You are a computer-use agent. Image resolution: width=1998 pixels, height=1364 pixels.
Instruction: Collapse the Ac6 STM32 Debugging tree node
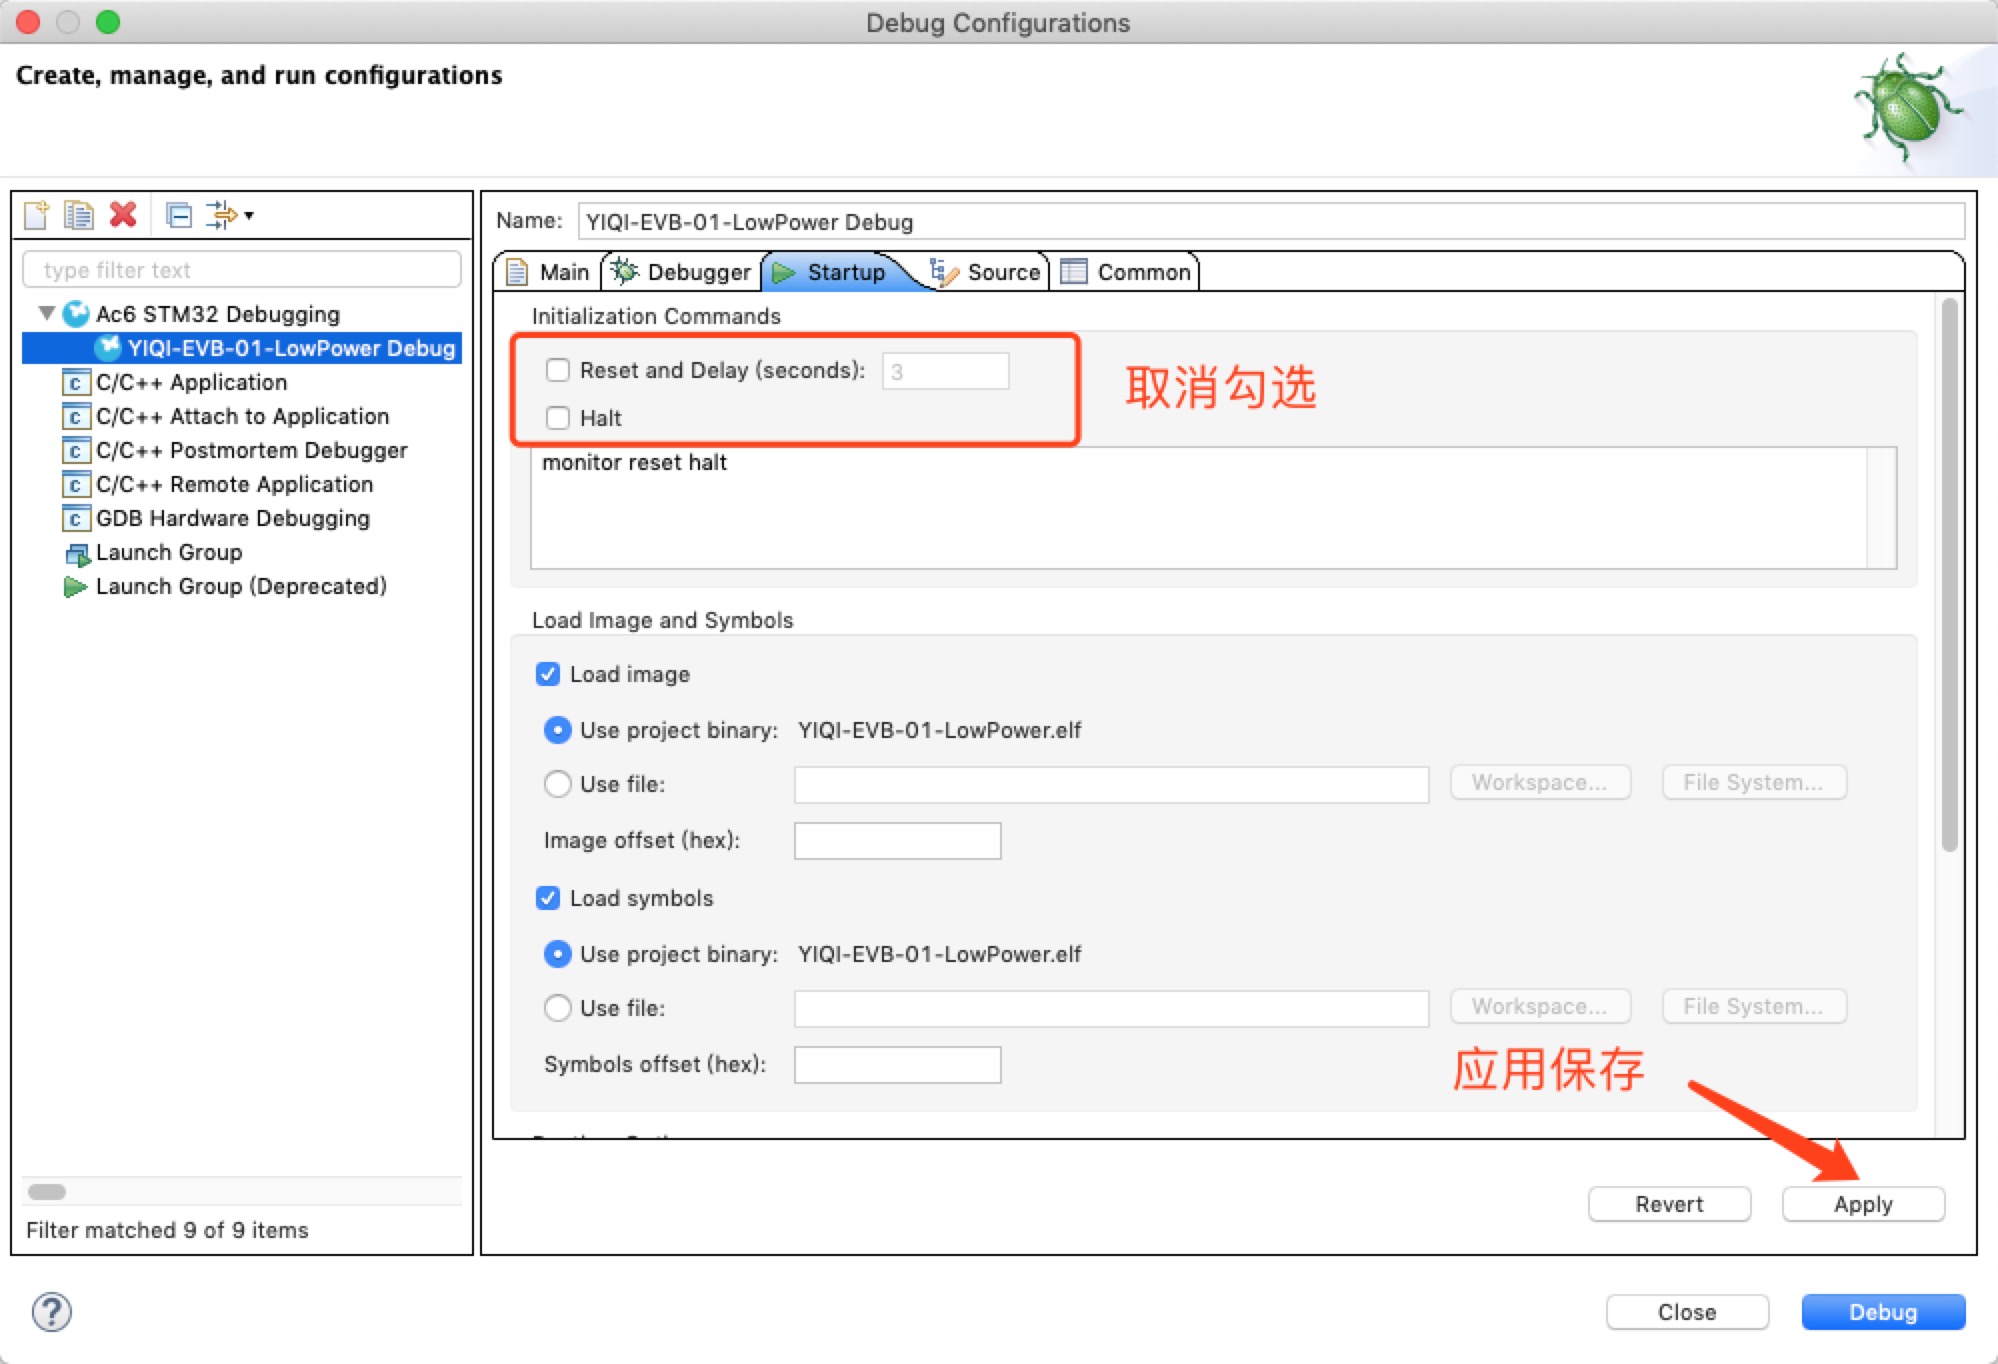tap(46, 314)
